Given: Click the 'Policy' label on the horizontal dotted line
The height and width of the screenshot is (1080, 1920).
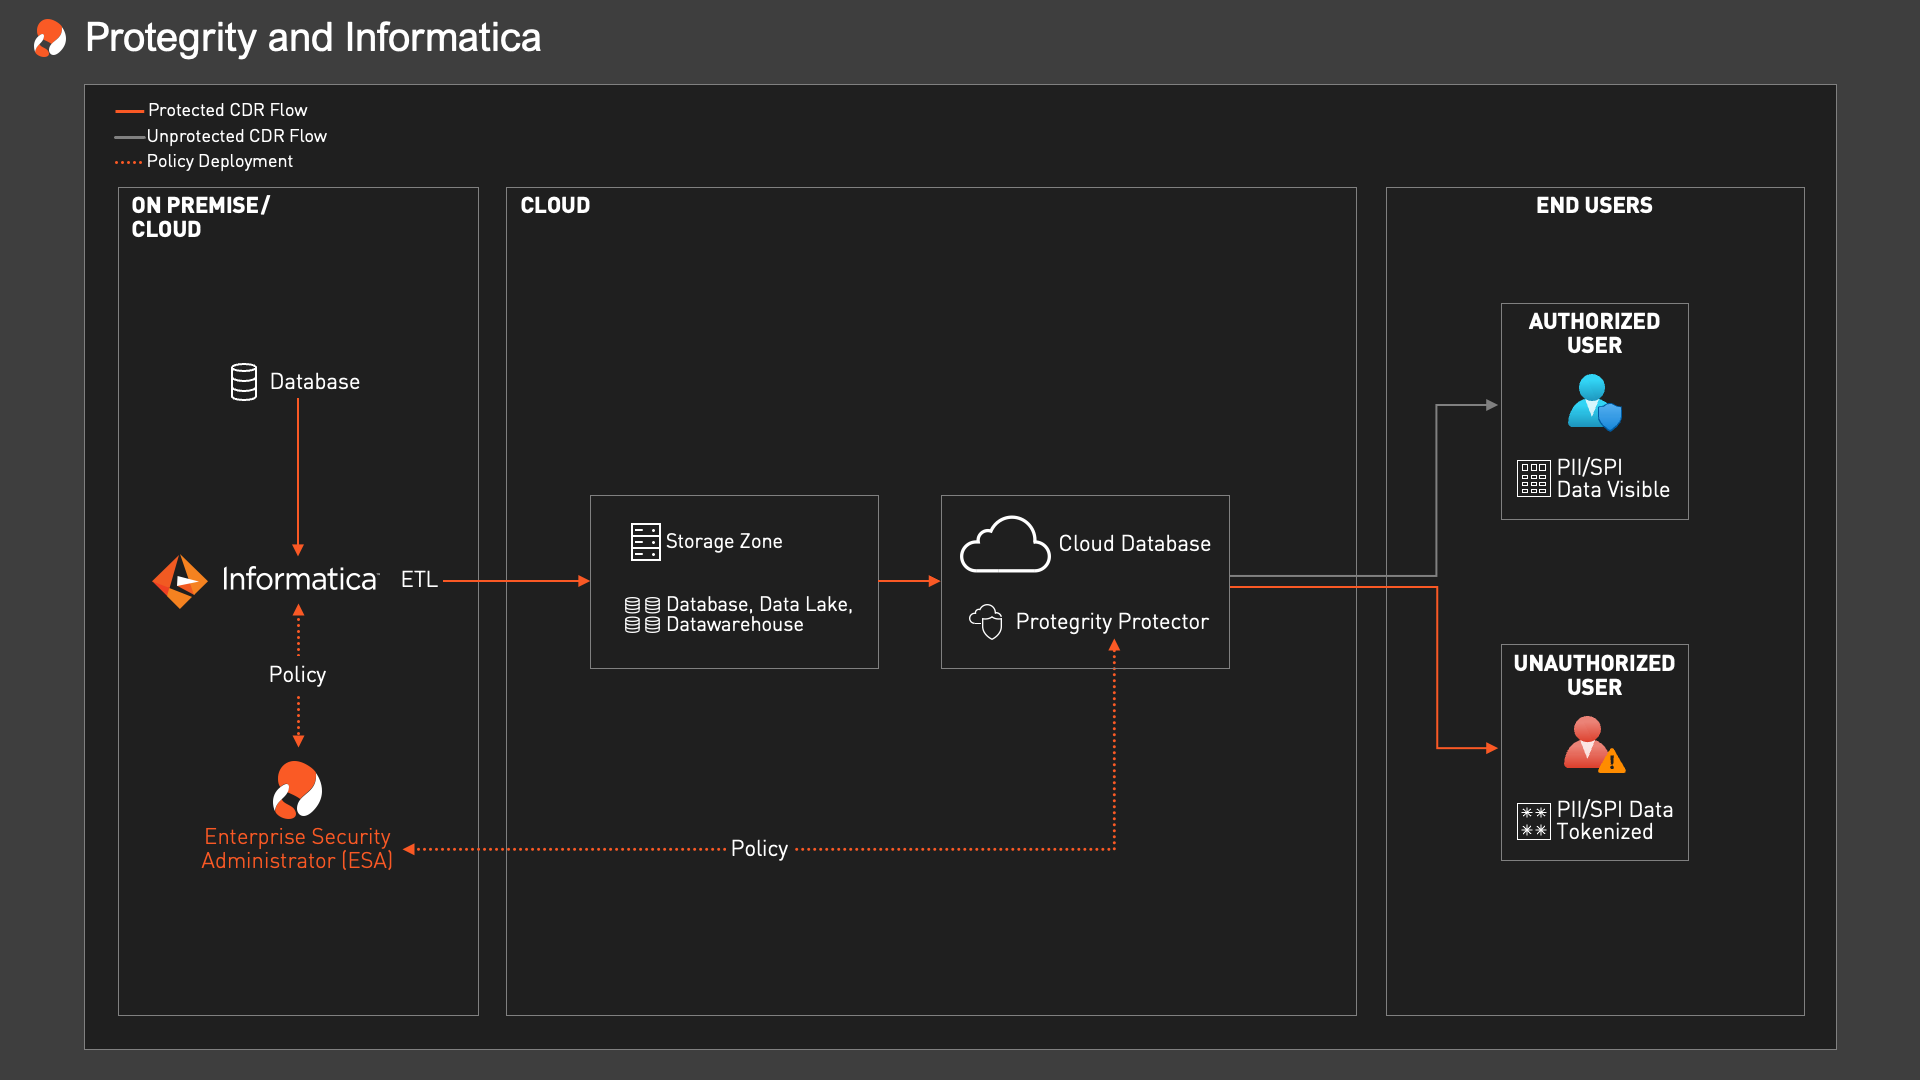Looking at the screenshot, I should [x=759, y=849].
